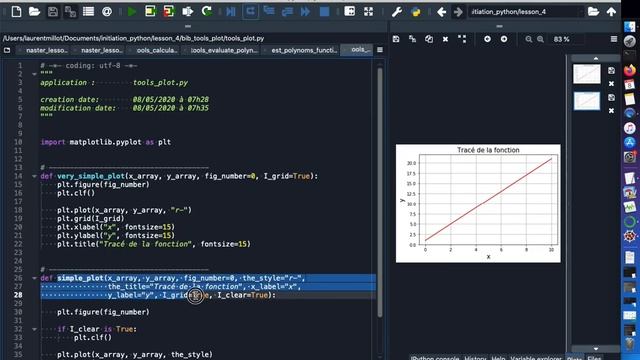Open Help tab in bottom pane

(498, 358)
